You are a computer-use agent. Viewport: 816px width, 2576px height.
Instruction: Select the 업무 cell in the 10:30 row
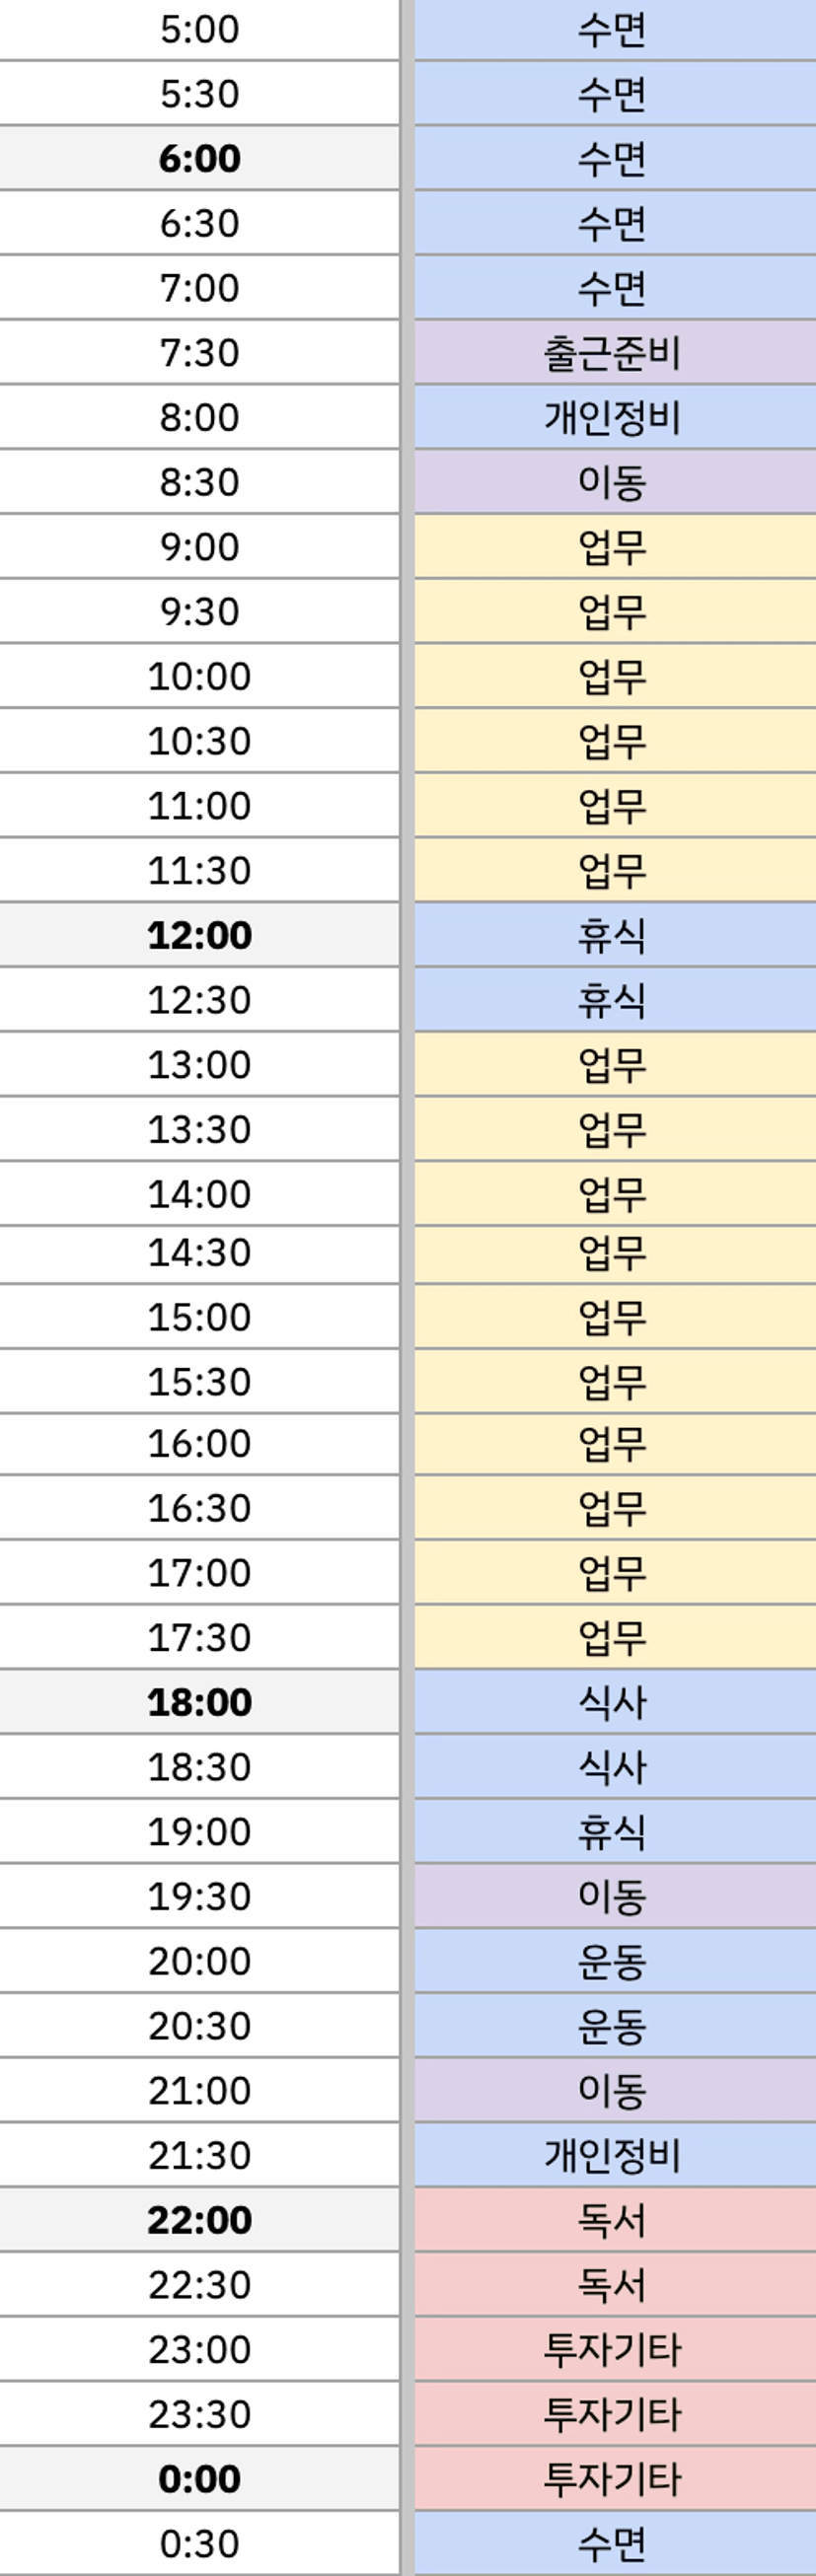[612, 741]
